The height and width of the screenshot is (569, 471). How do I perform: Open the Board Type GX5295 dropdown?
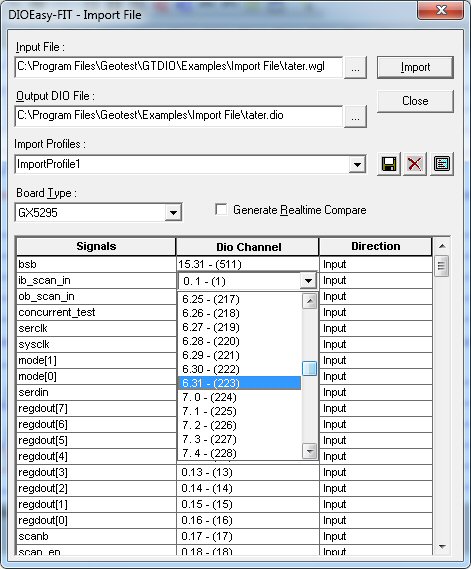coord(173,212)
